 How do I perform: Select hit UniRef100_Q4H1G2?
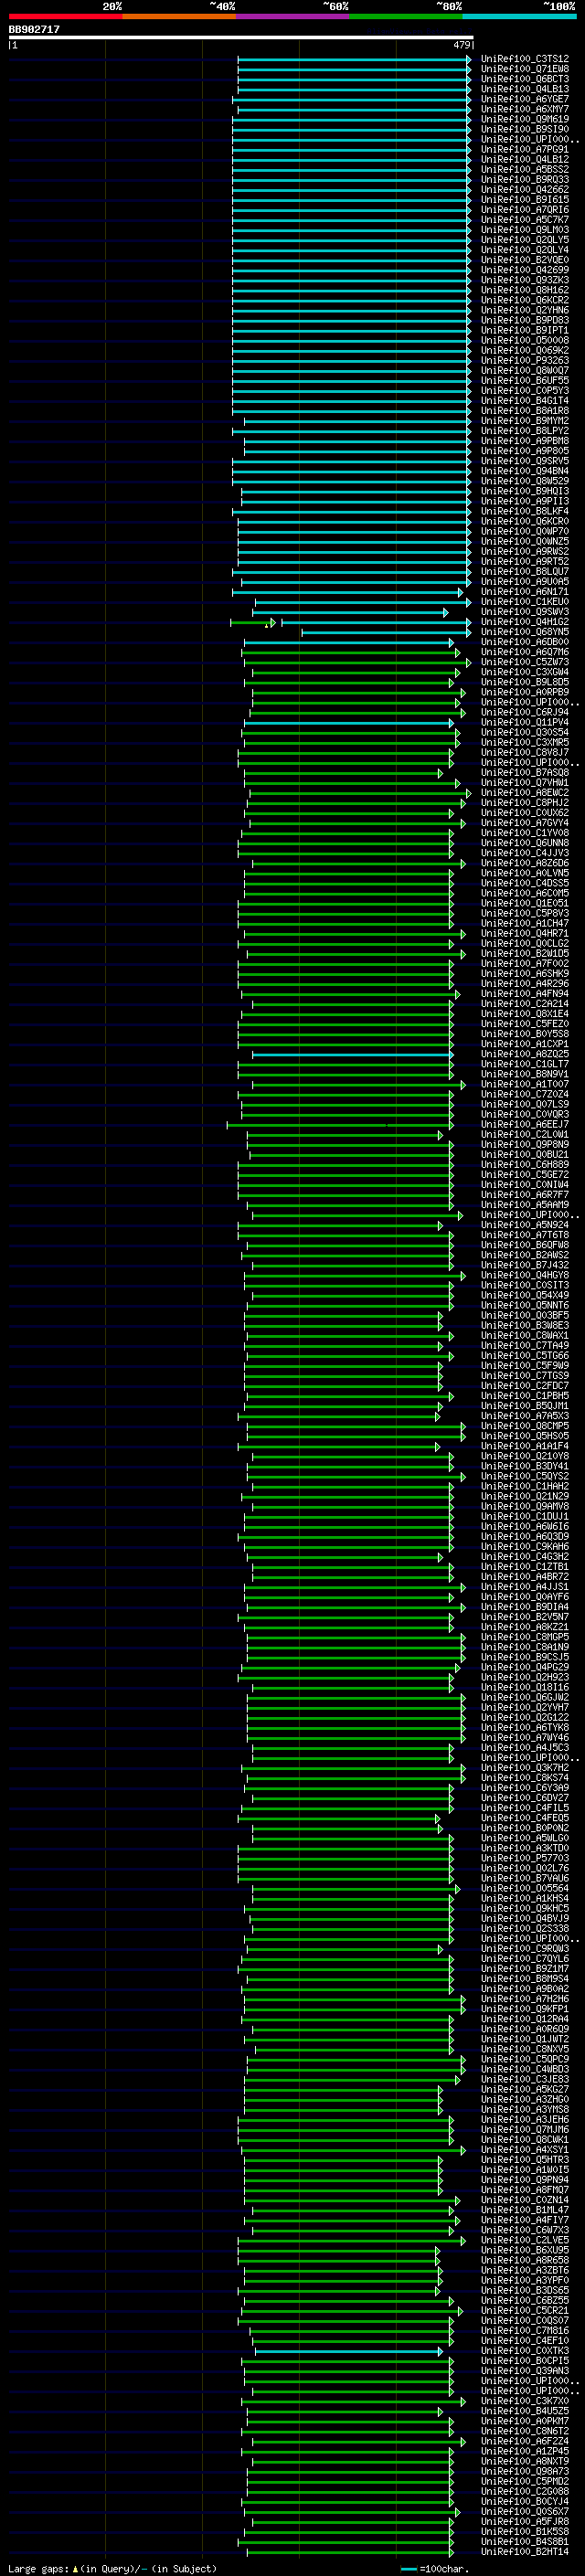525,622
